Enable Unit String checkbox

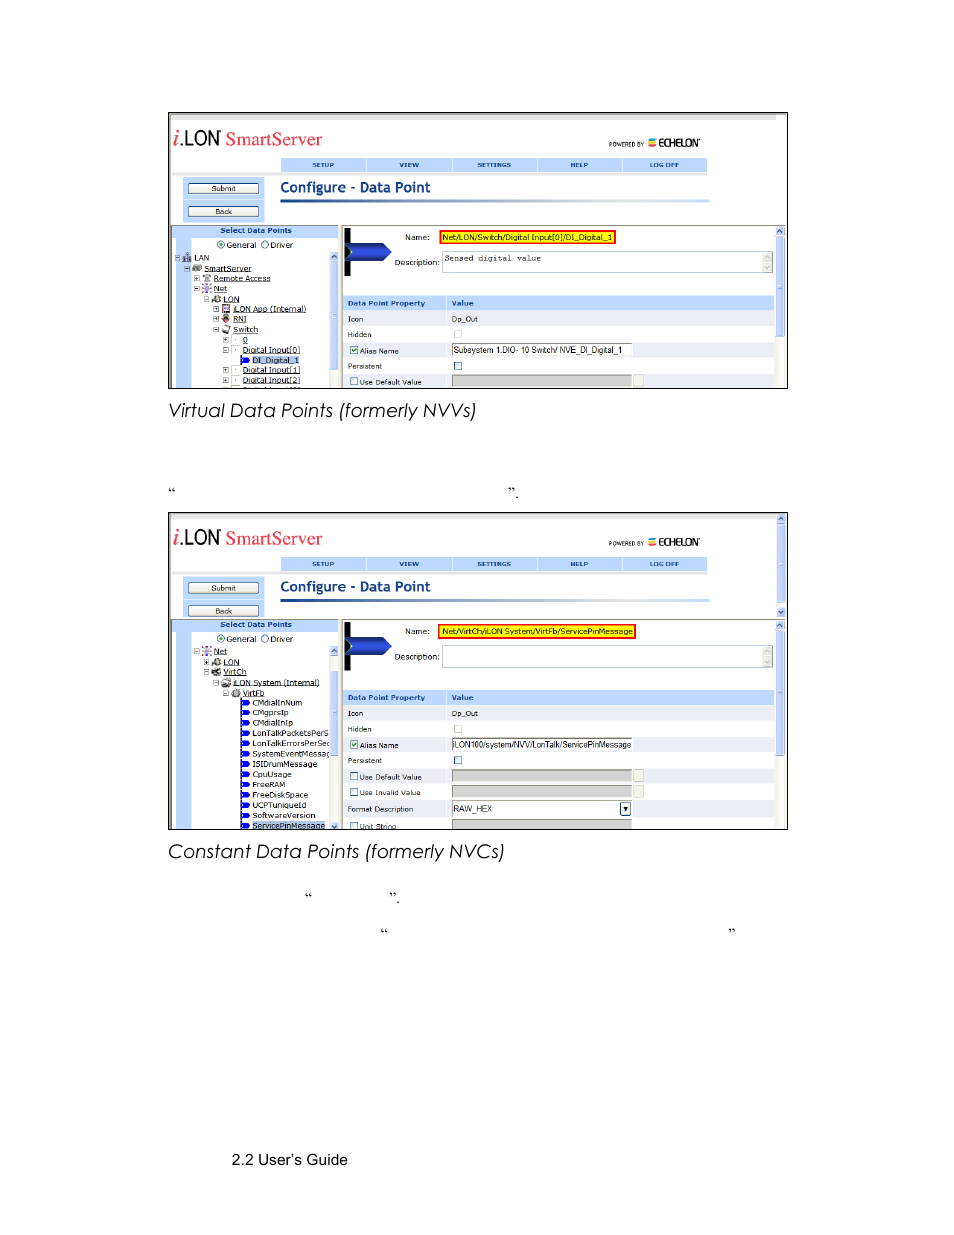coord(354,826)
